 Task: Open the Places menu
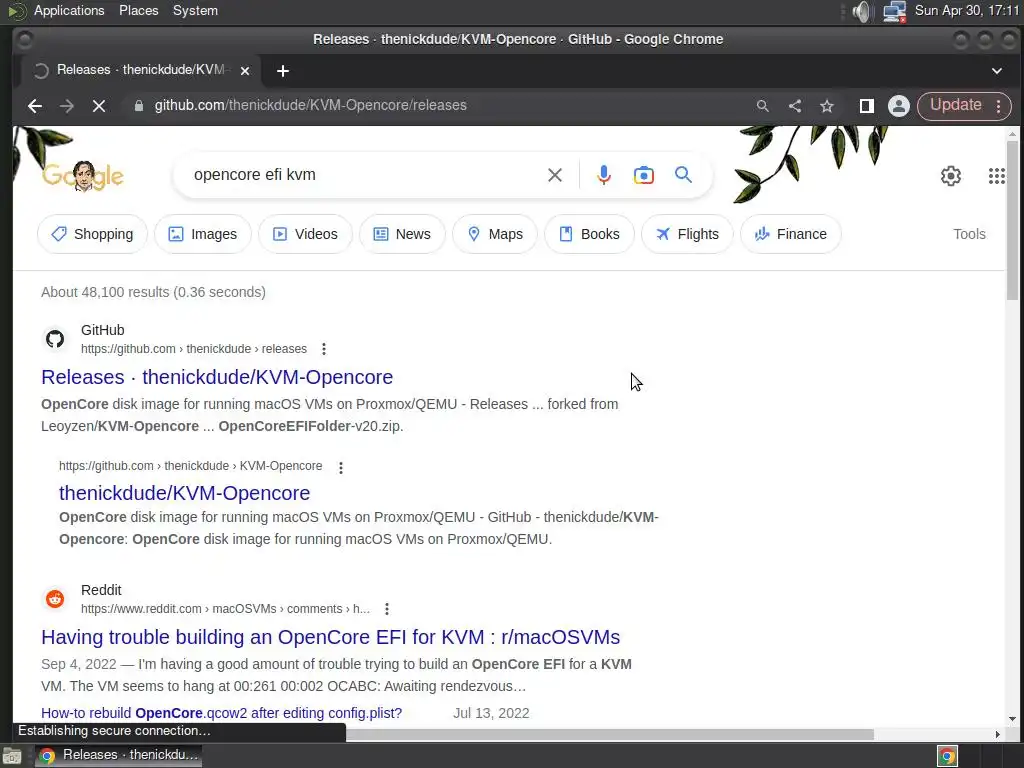[138, 10]
